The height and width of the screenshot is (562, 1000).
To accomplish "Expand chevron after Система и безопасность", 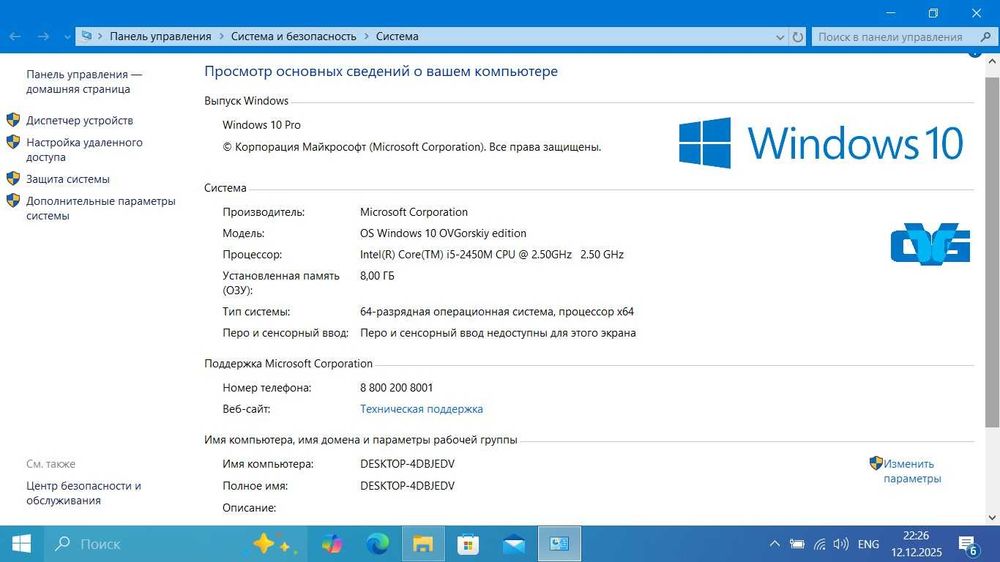I will pos(367,36).
